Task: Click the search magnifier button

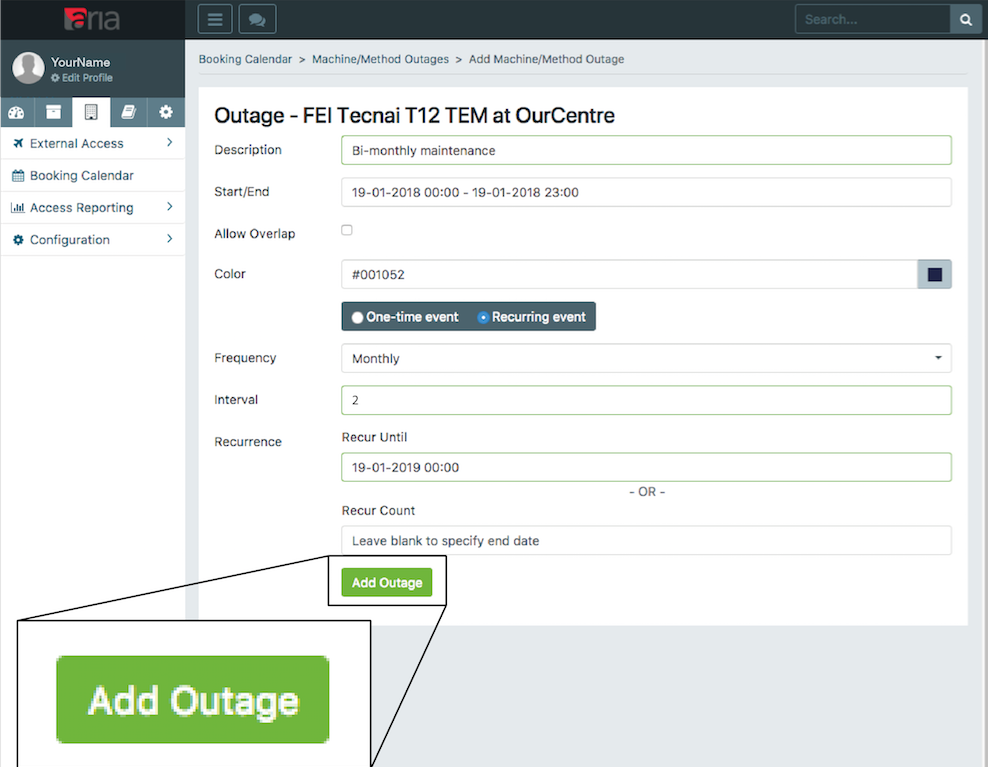Action: point(965,20)
